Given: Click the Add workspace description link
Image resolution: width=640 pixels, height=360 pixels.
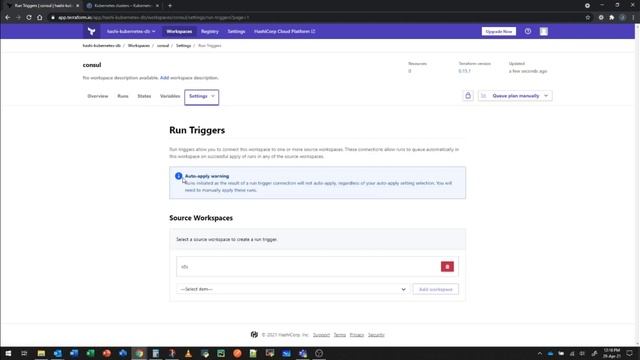Looking at the screenshot, I should click(x=164, y=78).
